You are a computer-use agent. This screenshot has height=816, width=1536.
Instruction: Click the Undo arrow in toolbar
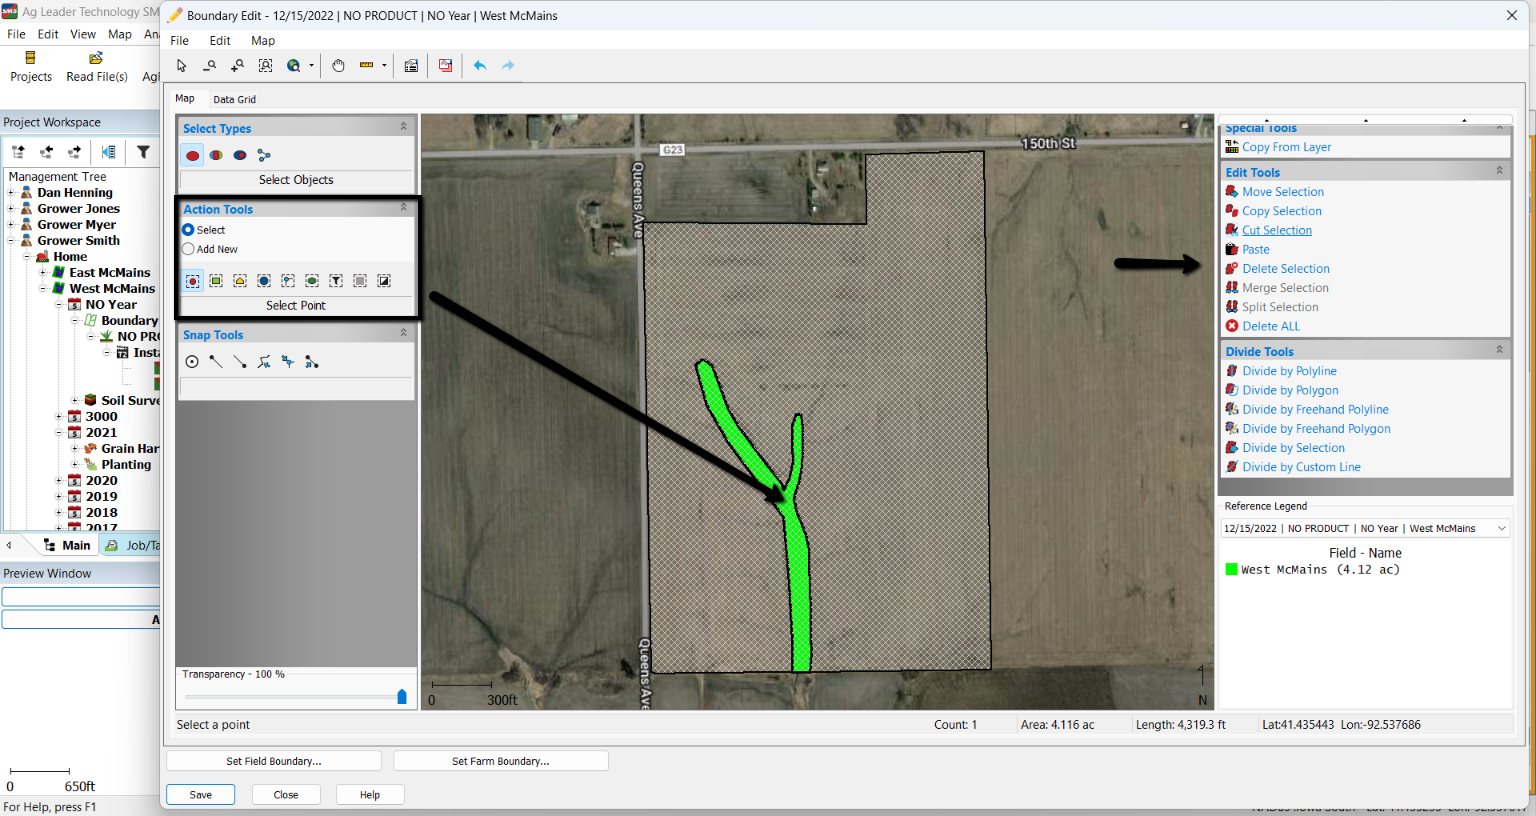pos(480,66)
